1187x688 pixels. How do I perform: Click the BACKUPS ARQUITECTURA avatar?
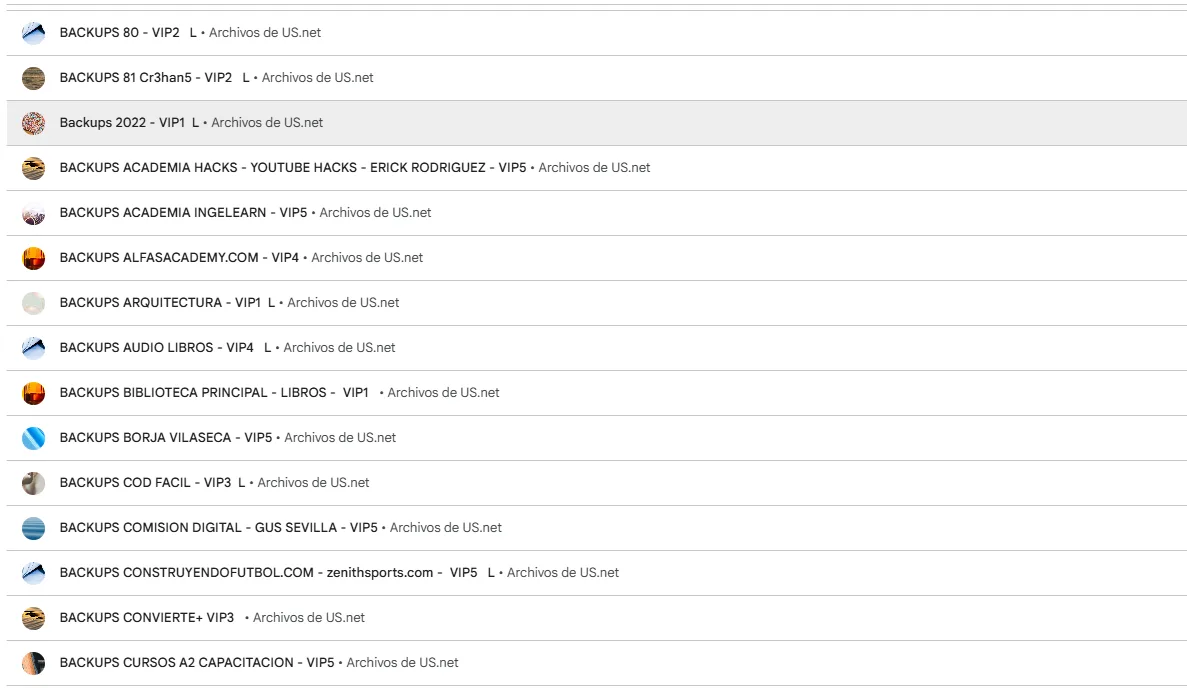[34, 303]
